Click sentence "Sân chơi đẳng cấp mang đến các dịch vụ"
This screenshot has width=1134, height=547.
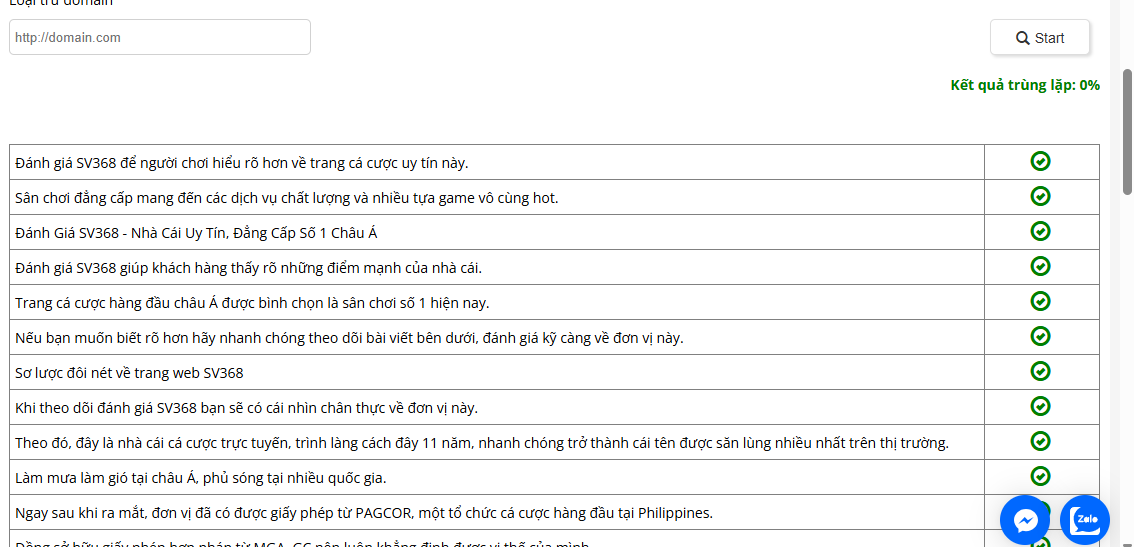(286, 198)
